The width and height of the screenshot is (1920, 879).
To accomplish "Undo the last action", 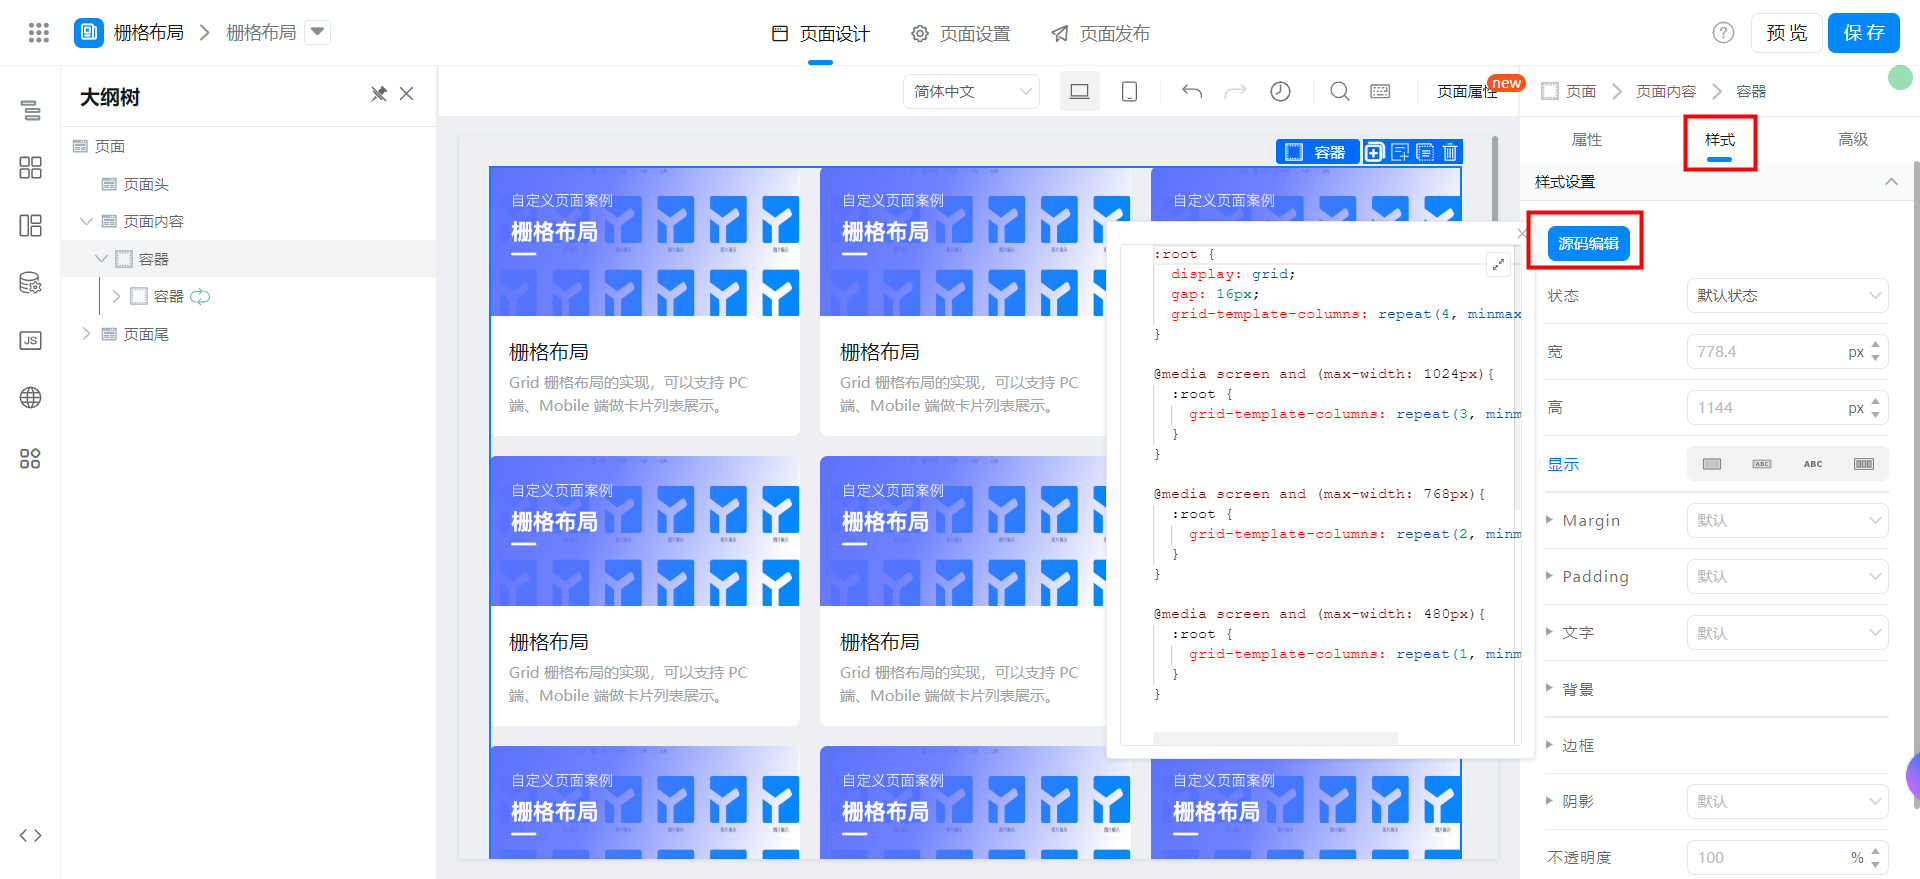I will click(1192, 91).
